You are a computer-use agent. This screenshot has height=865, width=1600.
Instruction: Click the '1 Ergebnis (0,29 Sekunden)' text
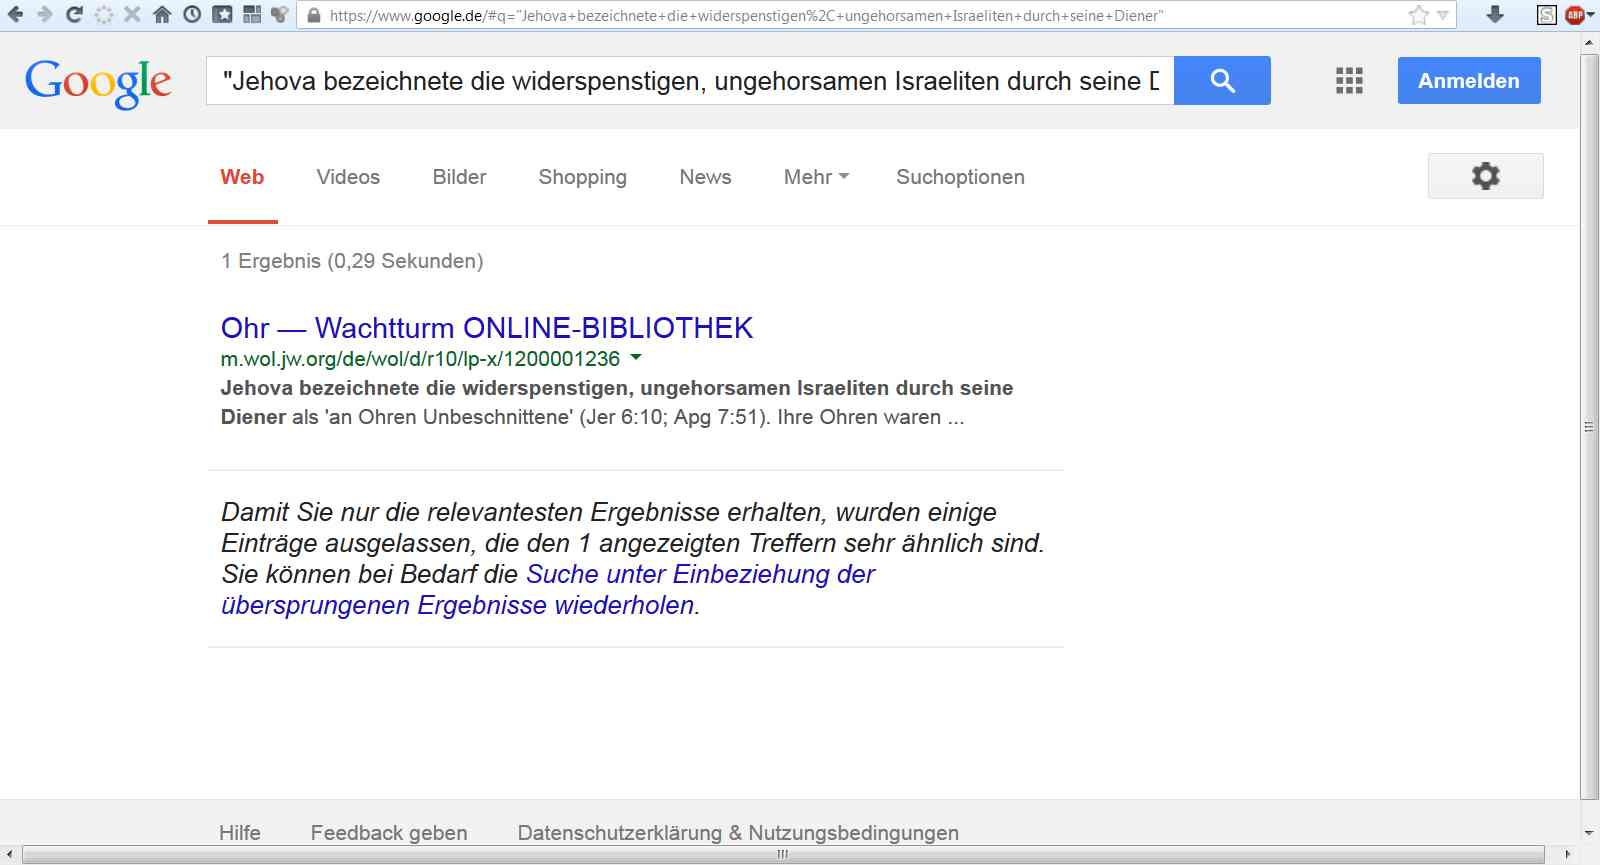352,261
